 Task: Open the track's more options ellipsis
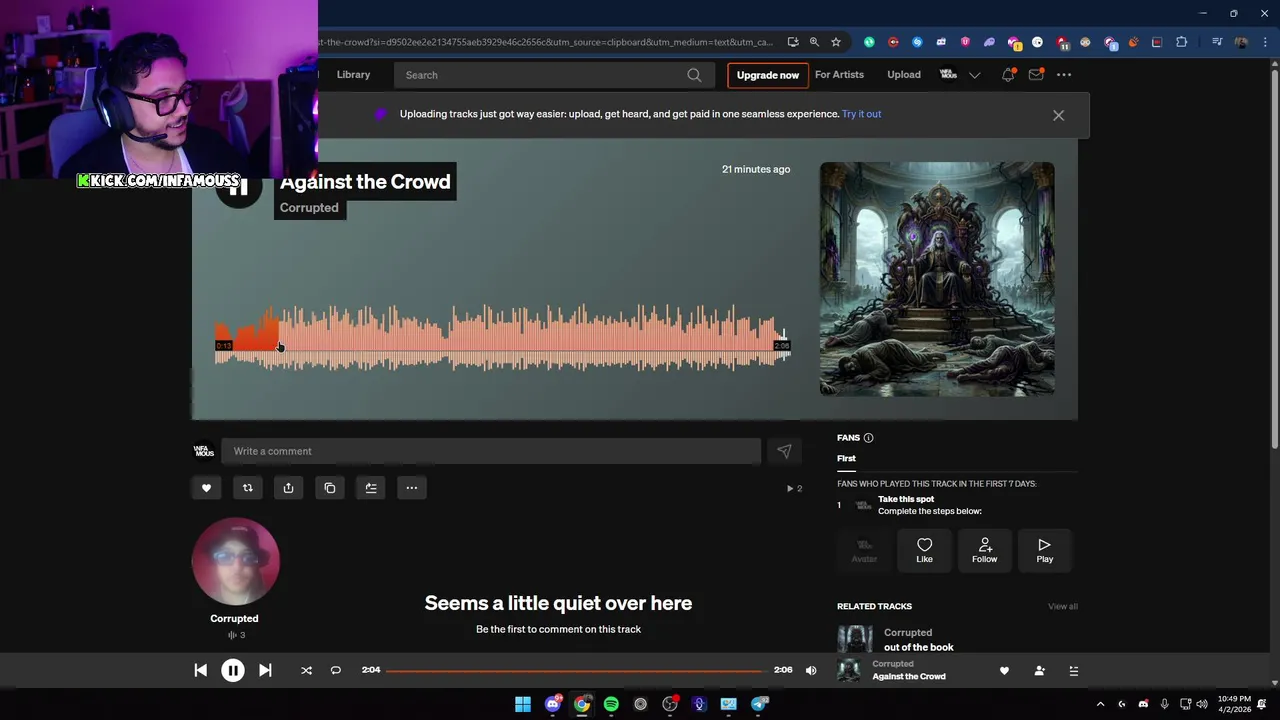[x=412, y=488]
